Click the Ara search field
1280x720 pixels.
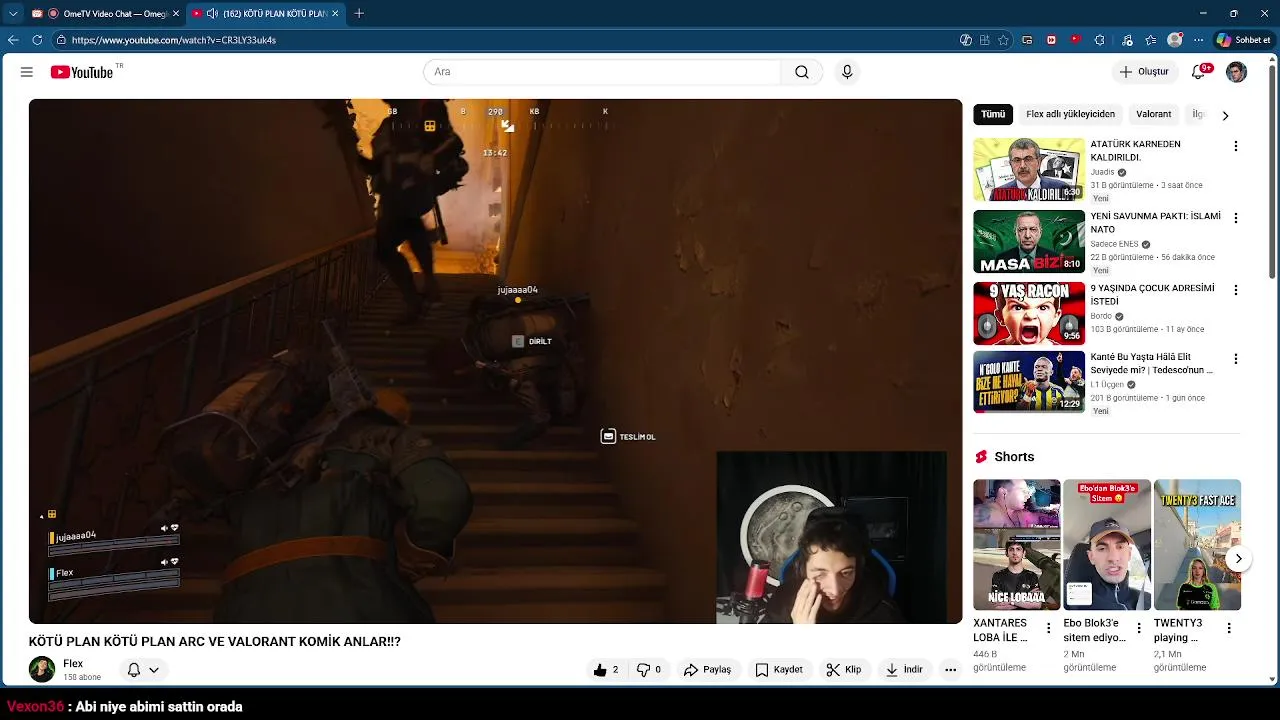click(x=602, y=72)
